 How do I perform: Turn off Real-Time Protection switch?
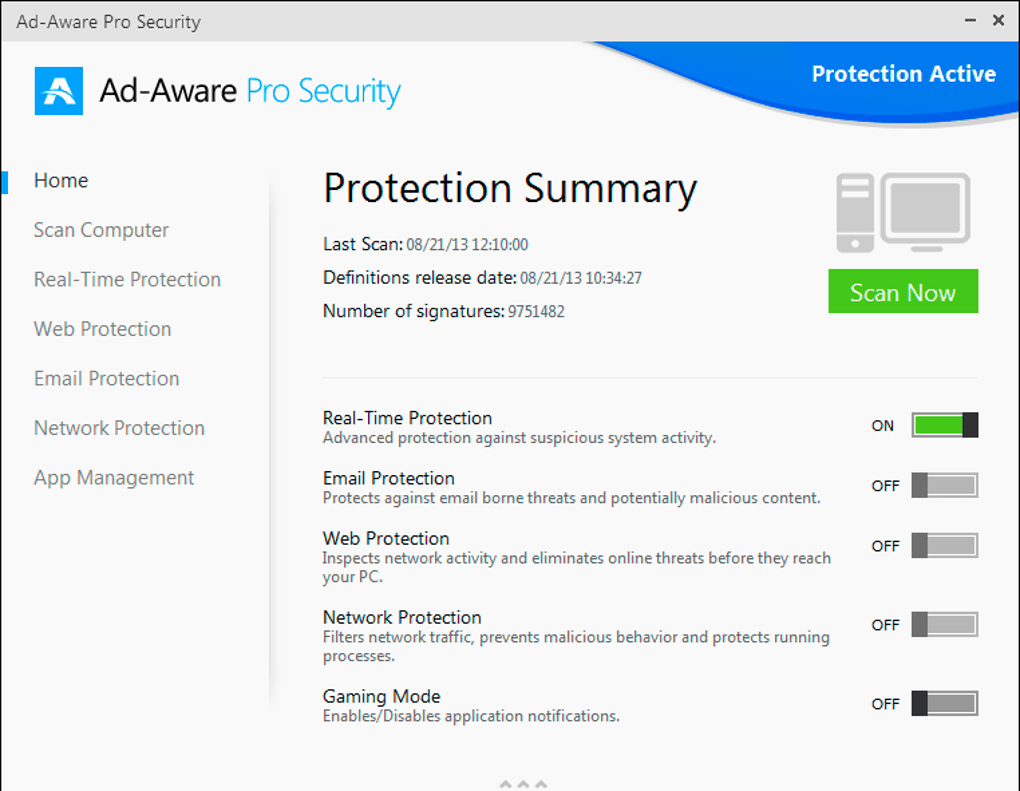pyautogui.click(x=944, y=425)
